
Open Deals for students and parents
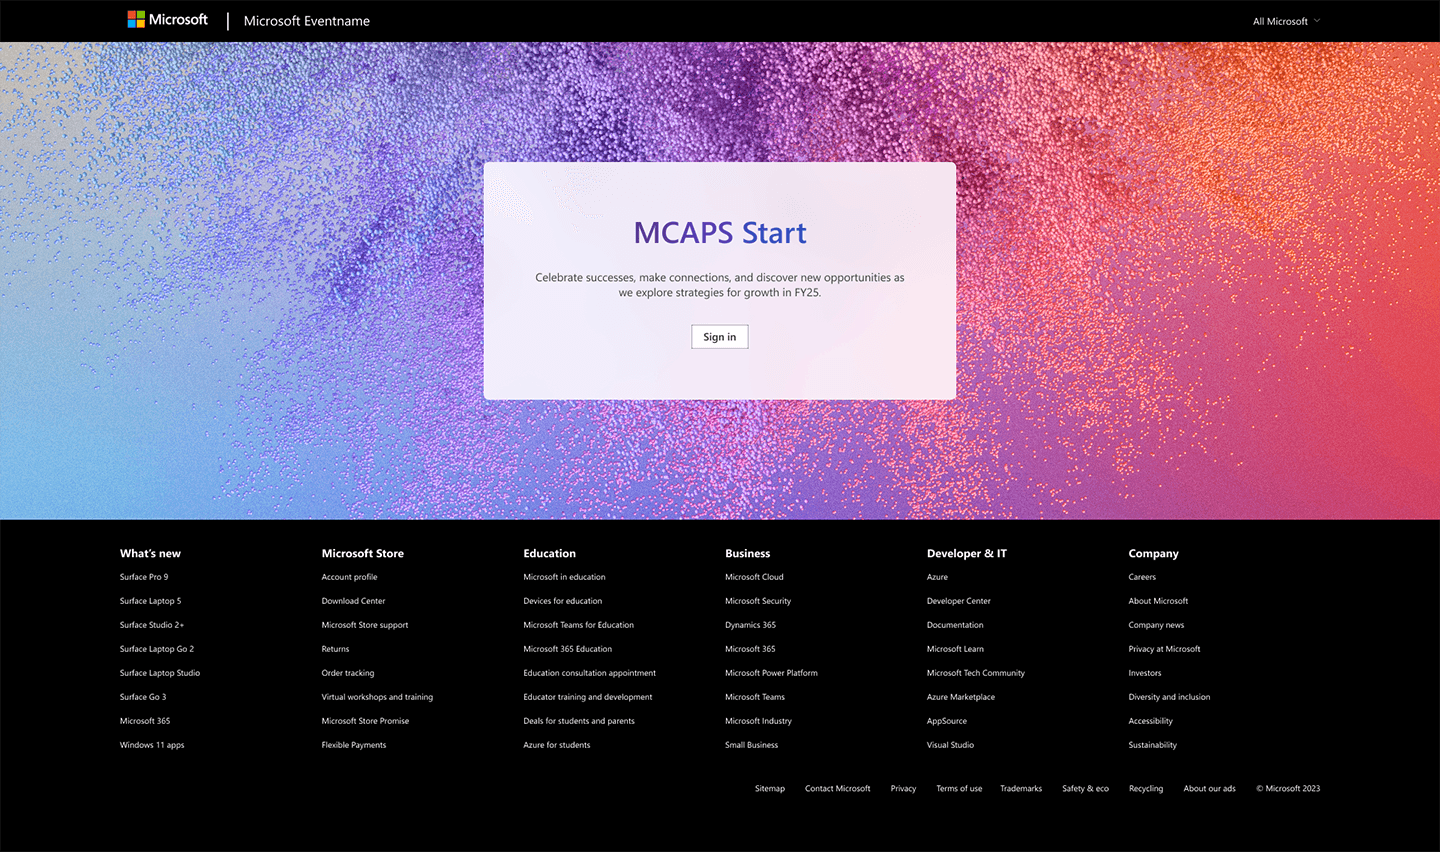coord(579,721)
